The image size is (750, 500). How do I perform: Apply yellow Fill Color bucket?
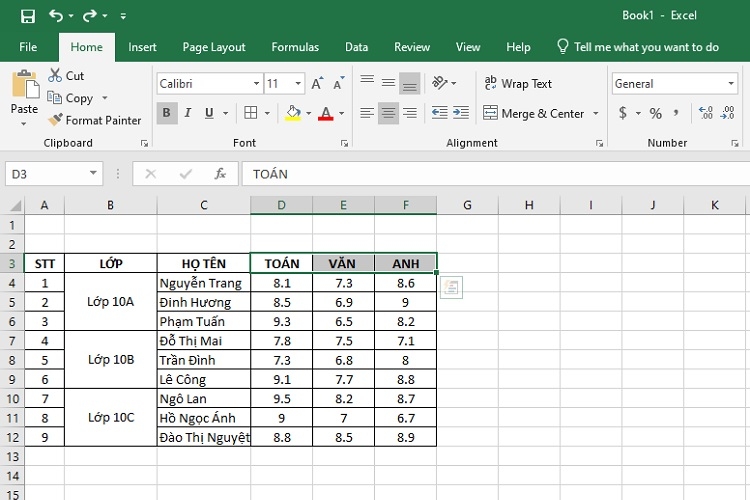pyautogui.click(x=293, y=113)
